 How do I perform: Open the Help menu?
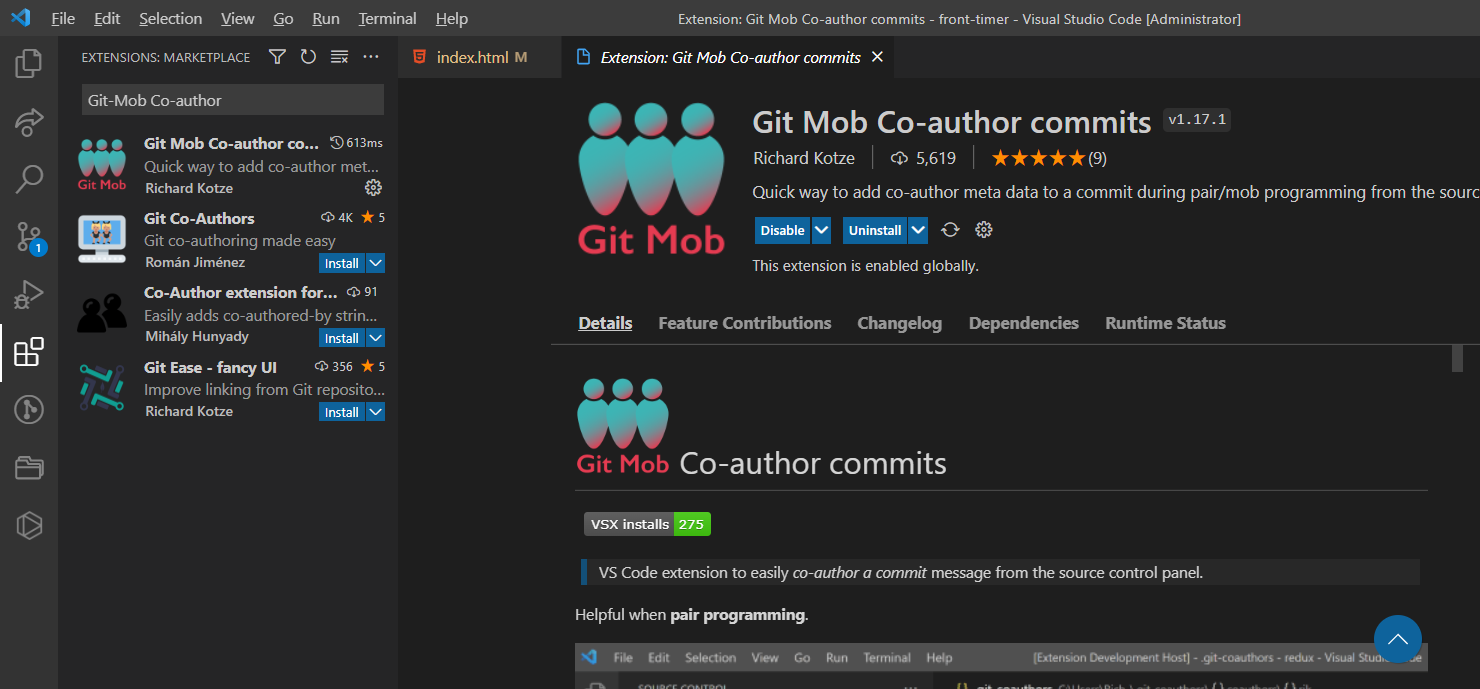coord(452,18)
